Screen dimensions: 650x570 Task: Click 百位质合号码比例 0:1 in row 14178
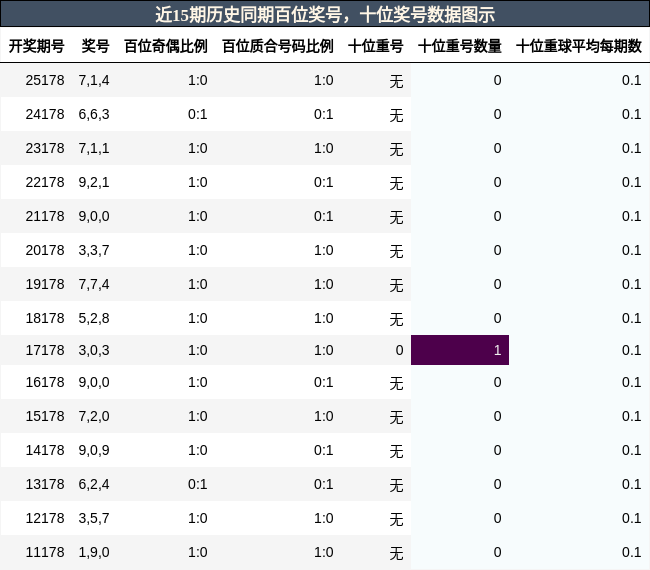click(x=323, y=450)
